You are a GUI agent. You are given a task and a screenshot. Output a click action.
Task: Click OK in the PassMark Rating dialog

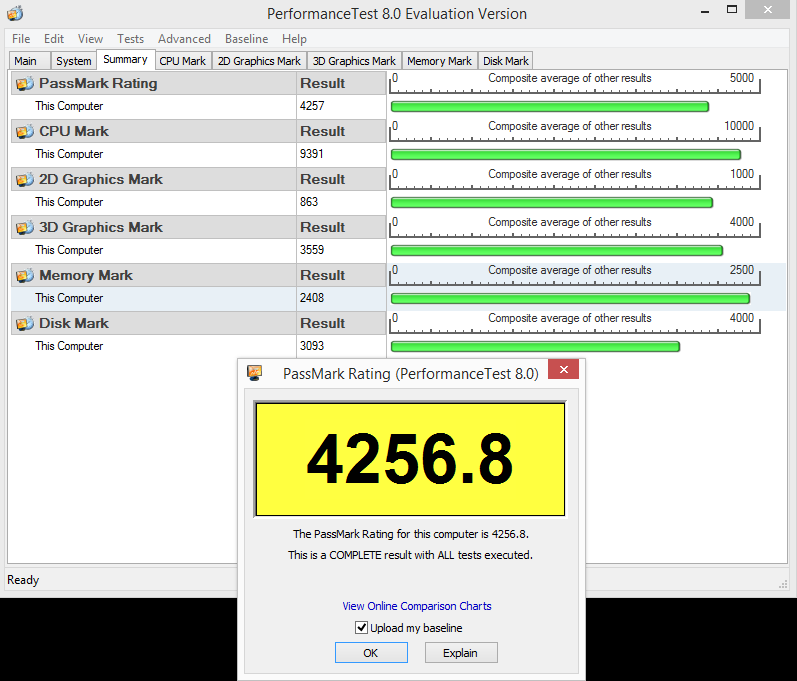[371, 653]
